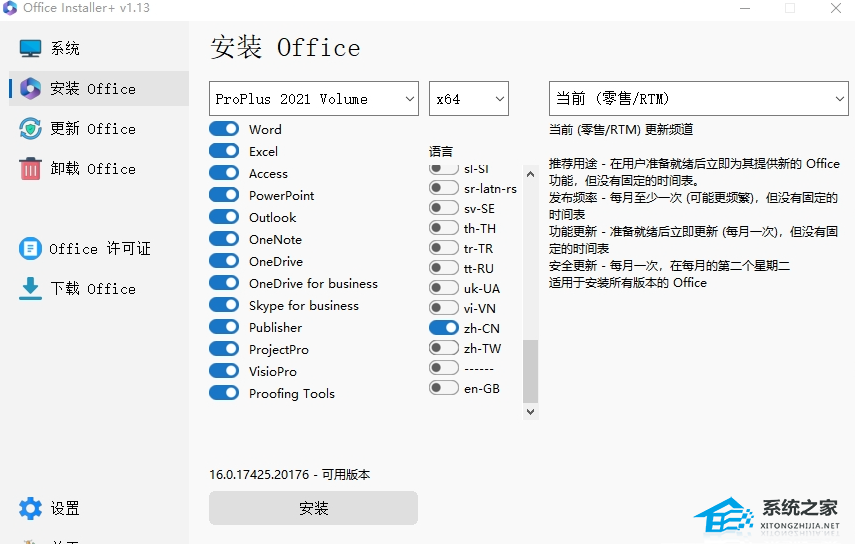The height and width of the screenshot is (544, 855).
Task: Disable OneDrive for business toggle
Action: point(224,283)
